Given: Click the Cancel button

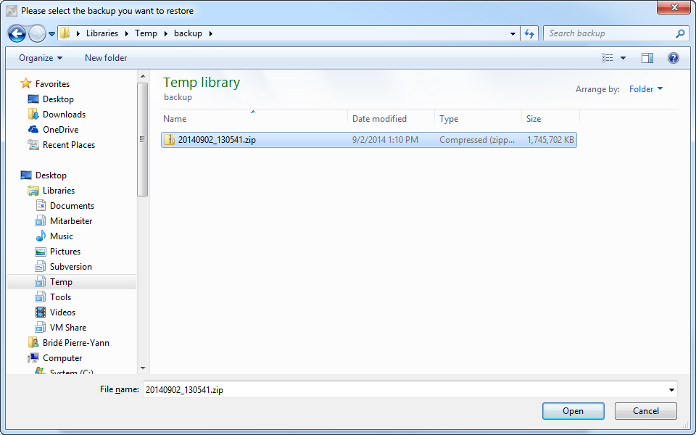Looking at the screenshot, I should point(645,411).
